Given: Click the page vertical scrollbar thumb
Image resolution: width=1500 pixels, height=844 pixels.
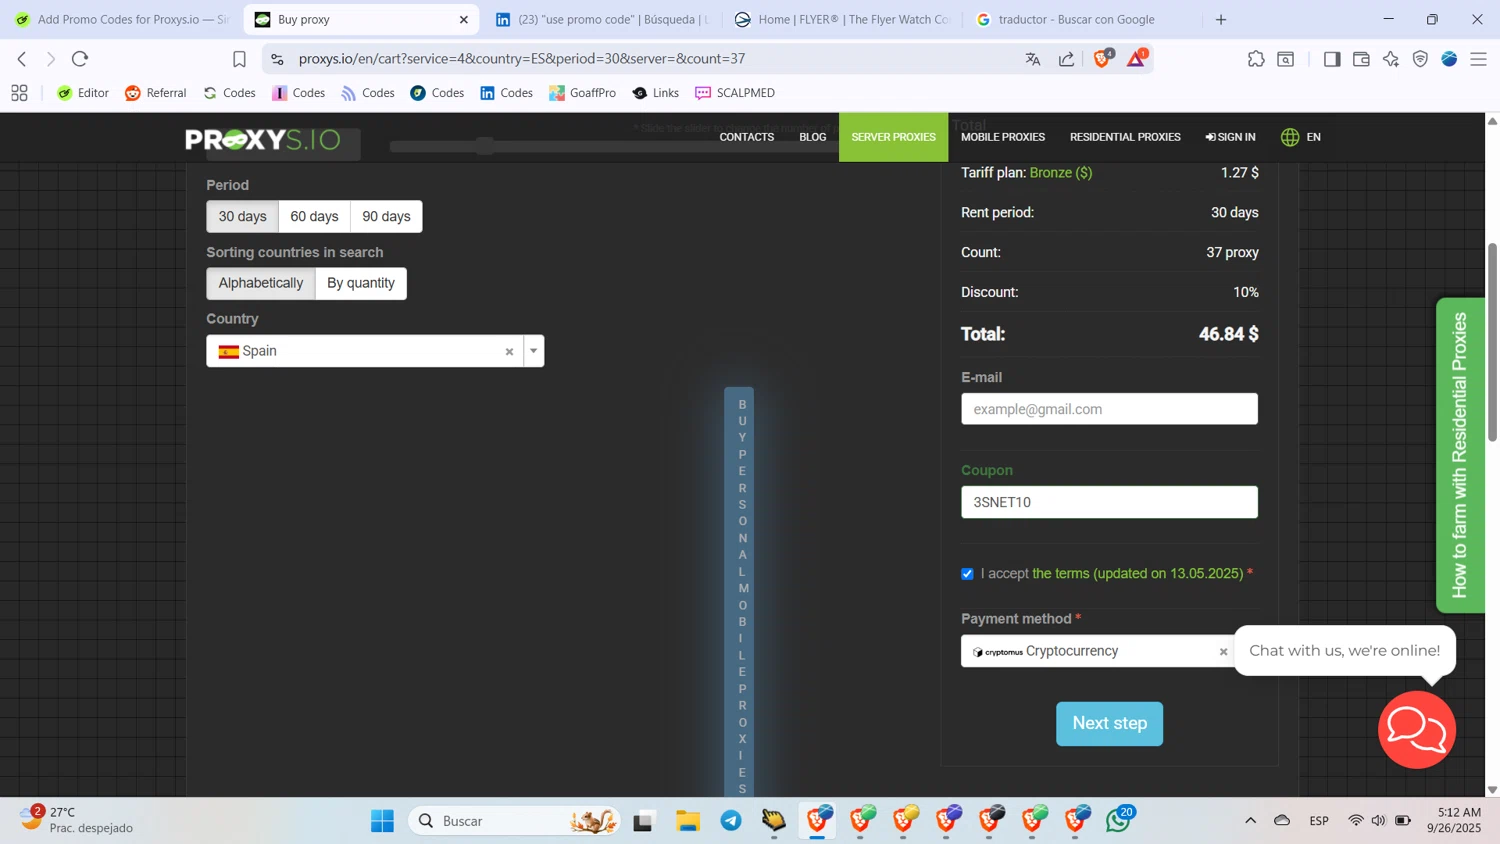Looking at the screenshot, I should pos(1492,341).
